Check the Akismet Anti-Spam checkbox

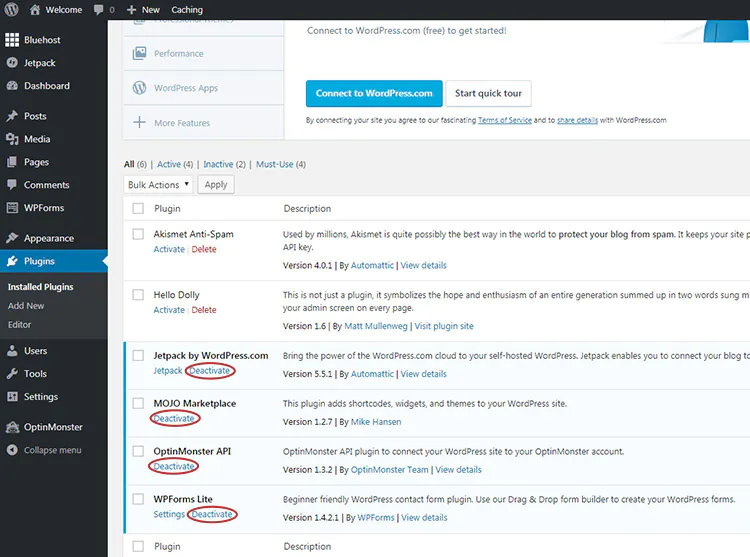[138, 234]
